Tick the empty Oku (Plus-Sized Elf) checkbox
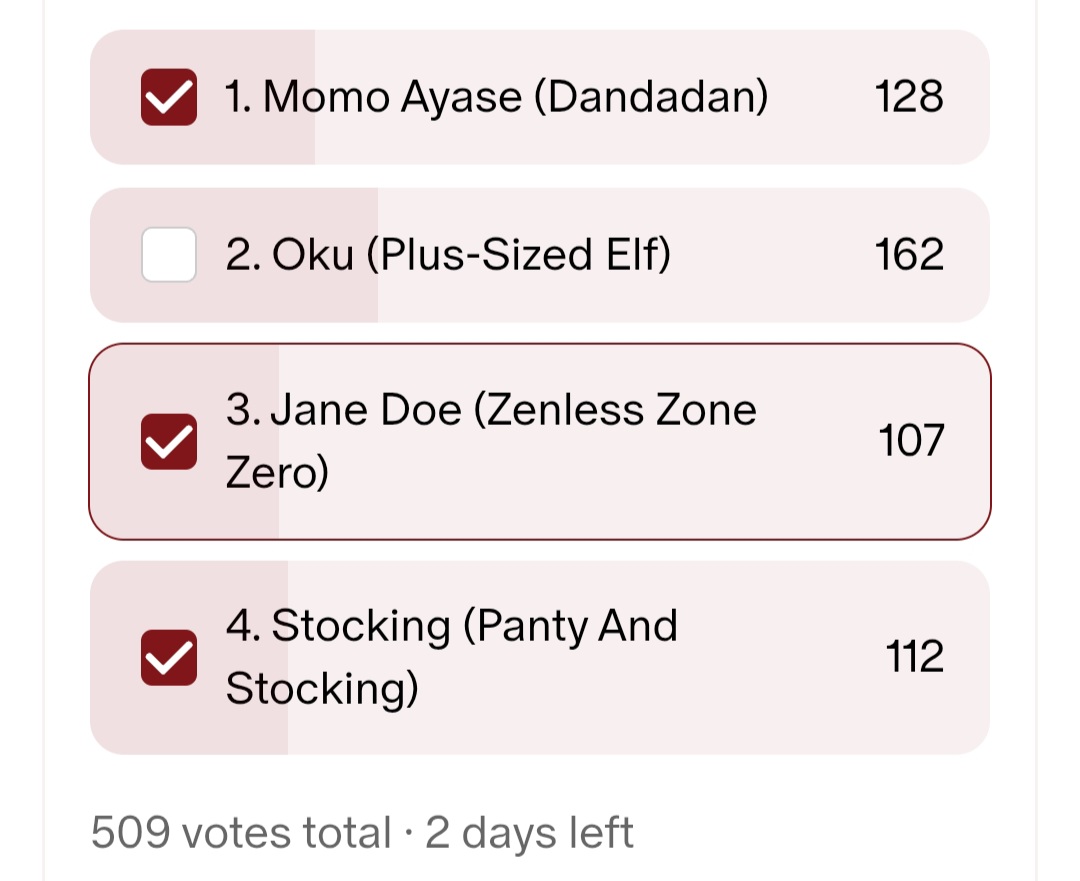1080x881 pixels. click(168, 255)
